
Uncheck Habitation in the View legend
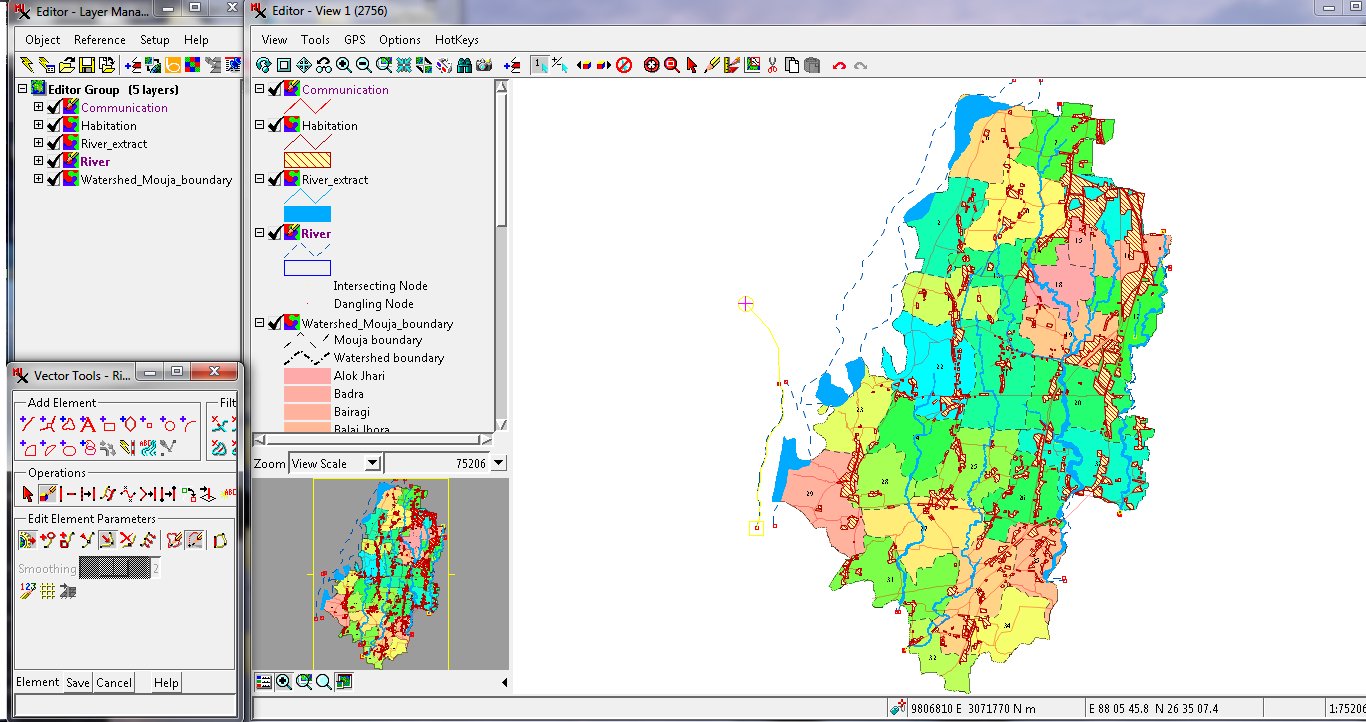pyautogui.click(x=275, y=126)
